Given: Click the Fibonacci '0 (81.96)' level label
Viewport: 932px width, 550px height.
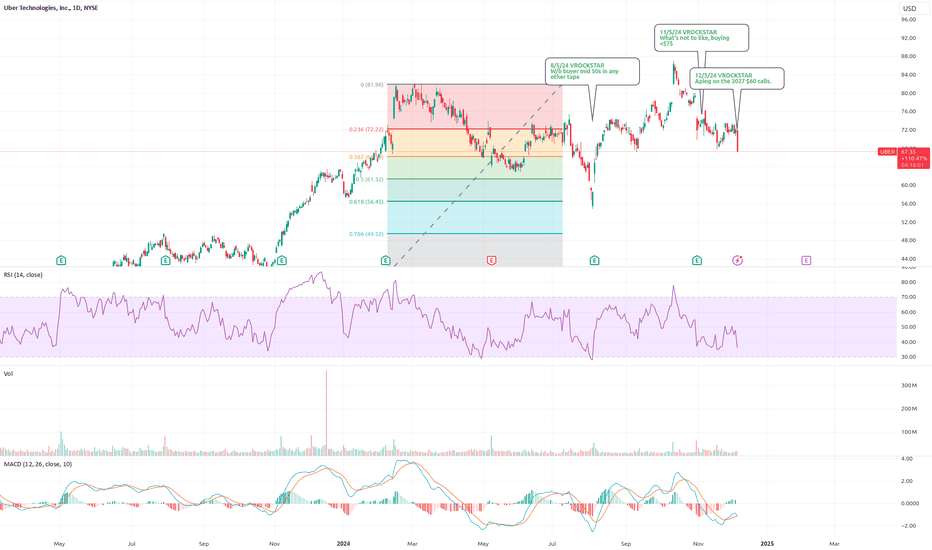Looking at the screenshot, I should pos(371,85).
